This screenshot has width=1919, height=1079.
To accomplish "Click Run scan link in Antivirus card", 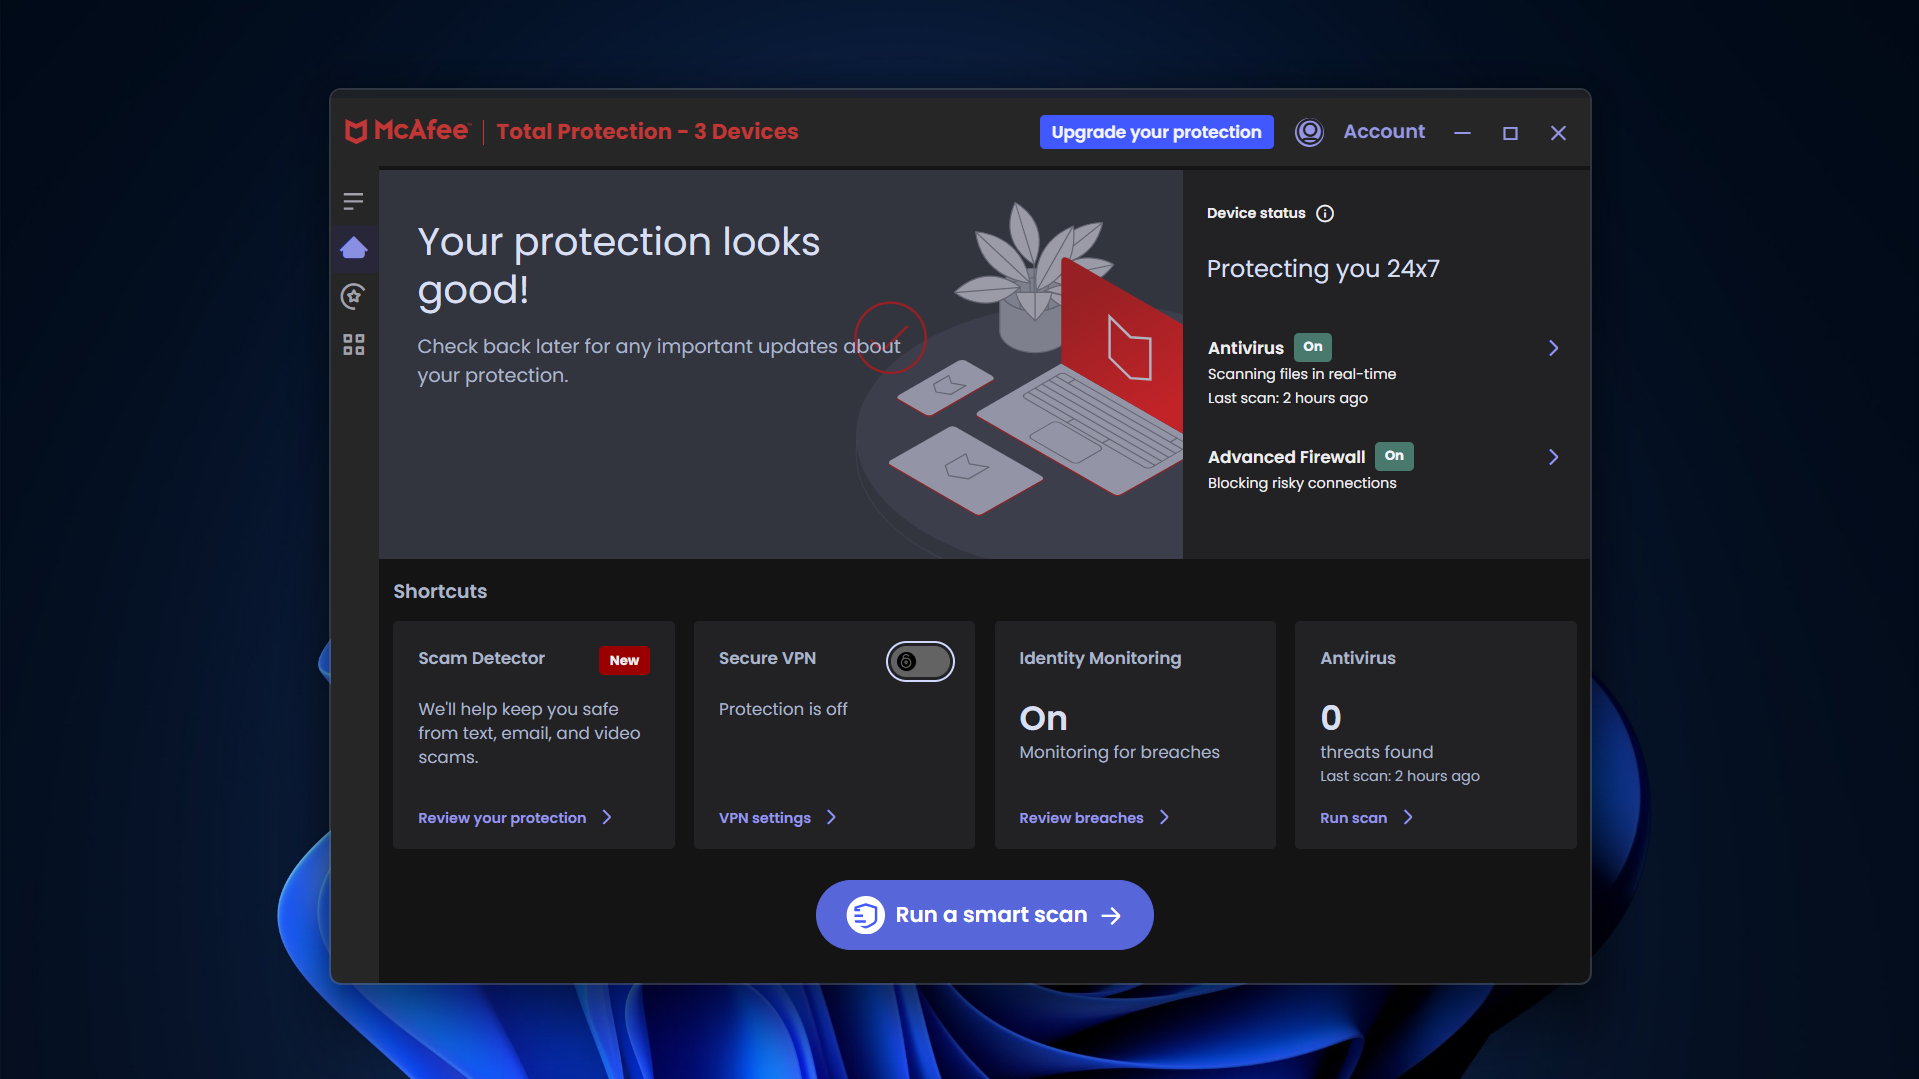I will tap(1353, 818).
